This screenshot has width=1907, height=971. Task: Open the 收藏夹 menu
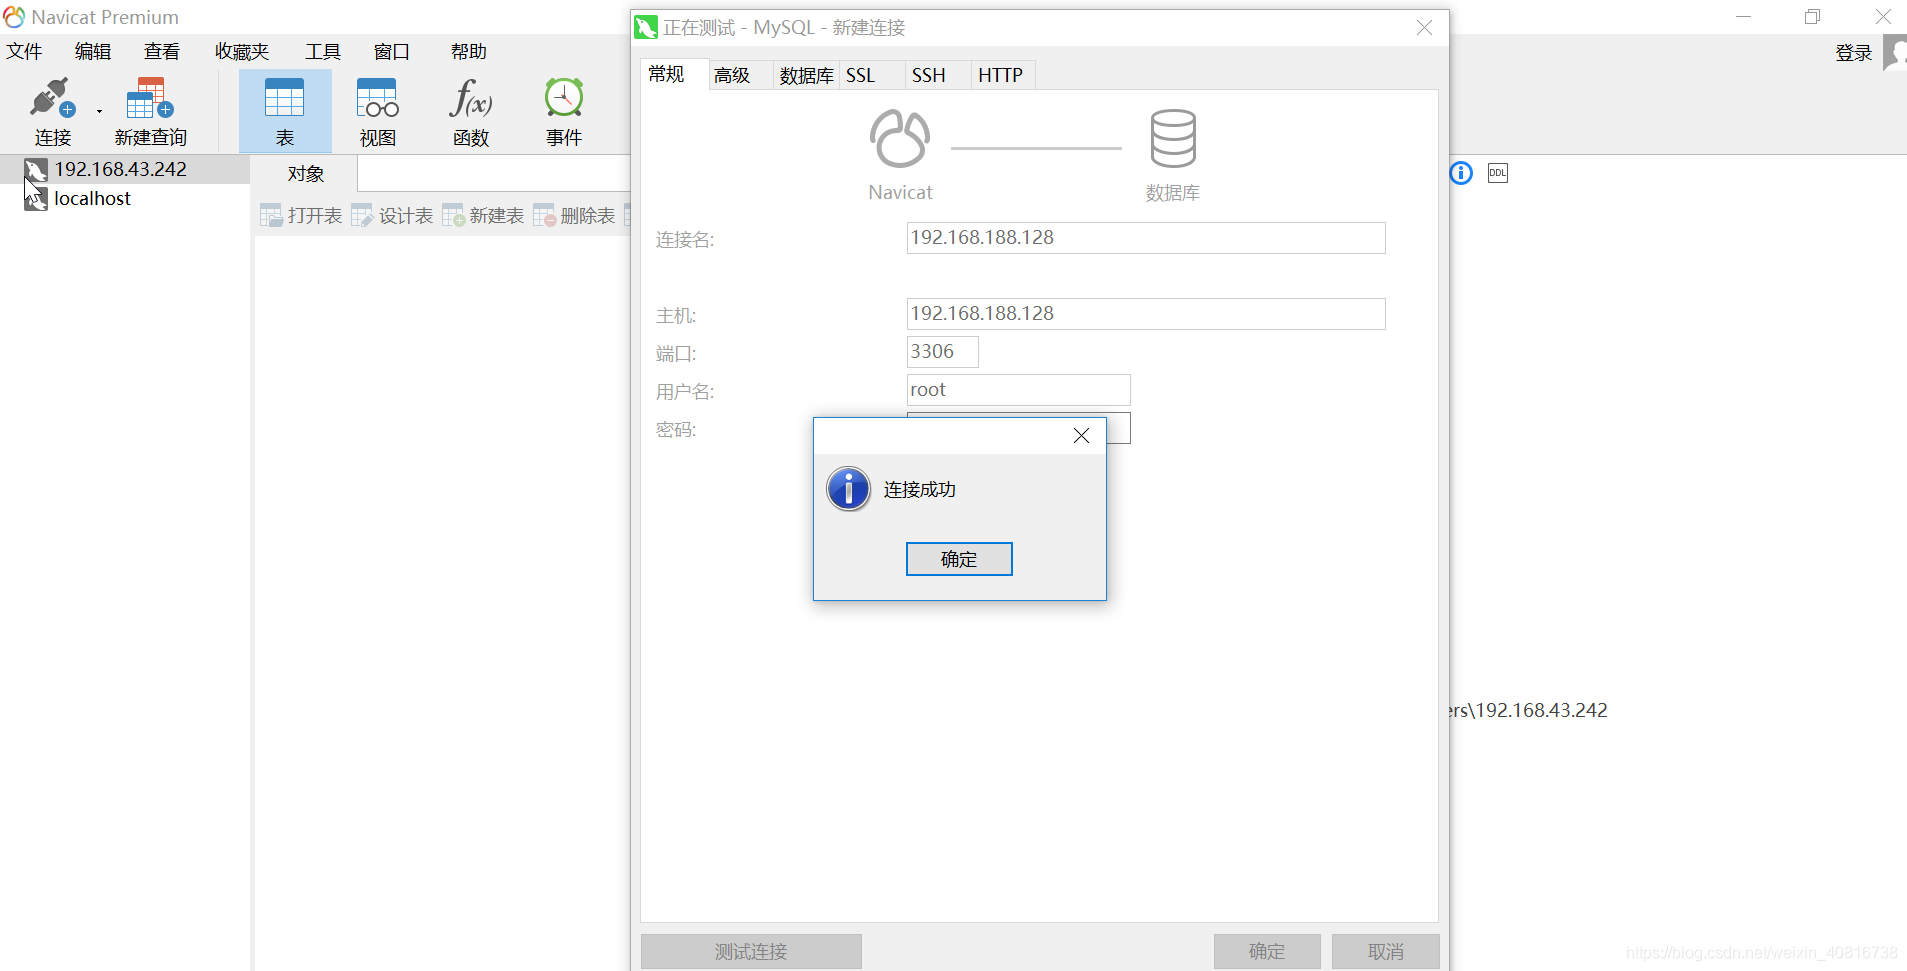click(x=242, y=51)
